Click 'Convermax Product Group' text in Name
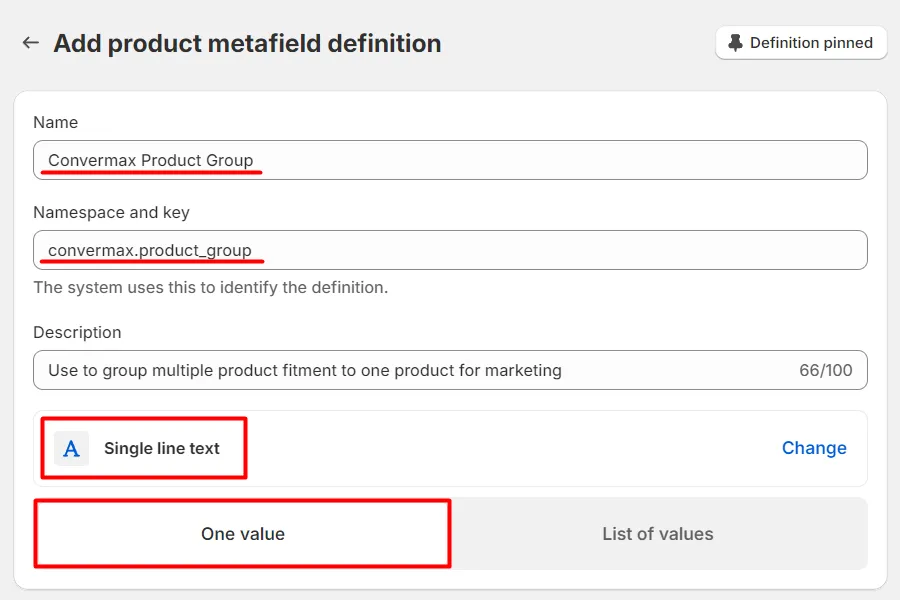The width and height of the screenshot is (900, 600). click(x=150, y=160)
